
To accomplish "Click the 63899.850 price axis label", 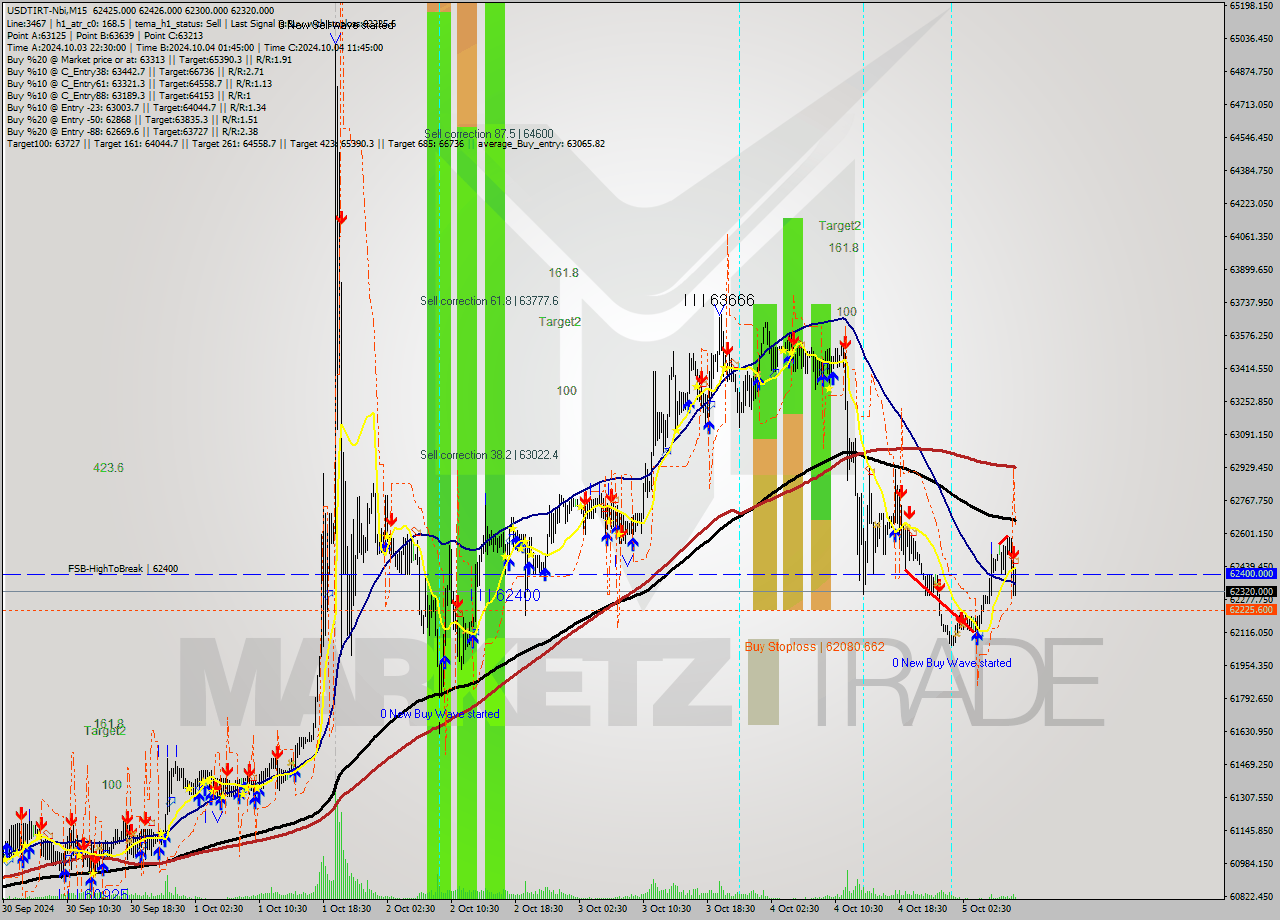I will coord(1251,270).
